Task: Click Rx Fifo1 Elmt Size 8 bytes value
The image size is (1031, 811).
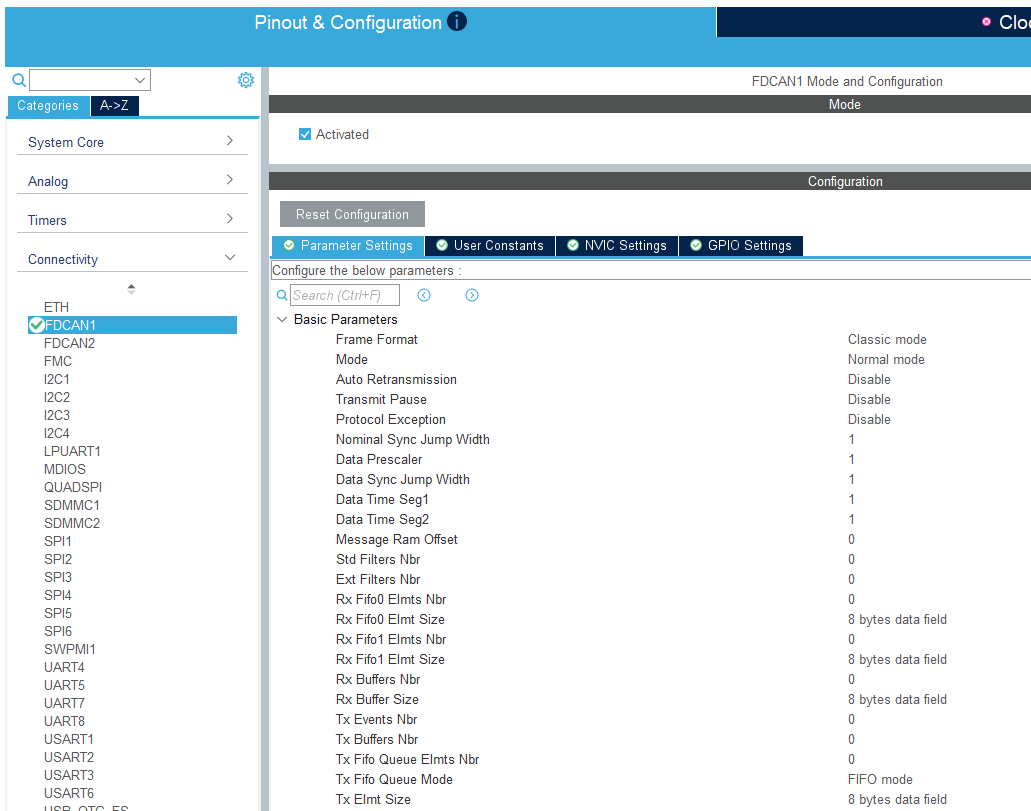Action: [x=897, y=660]
